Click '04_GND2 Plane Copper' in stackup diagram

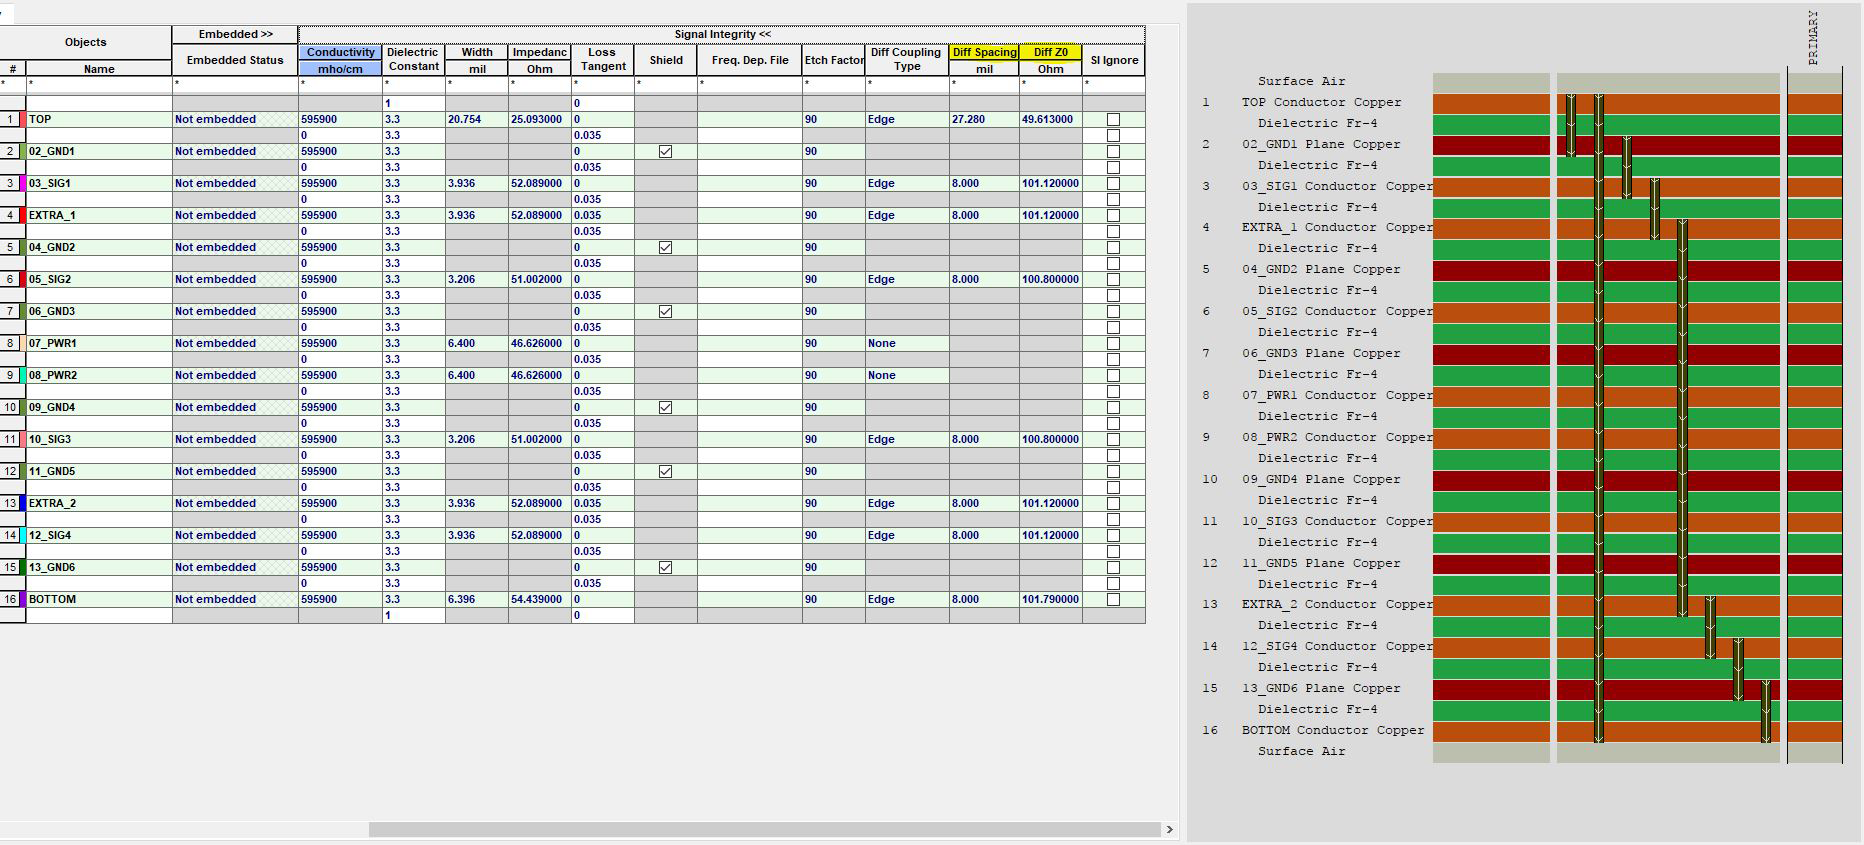pyautogui.click(x=1321, y=269)
